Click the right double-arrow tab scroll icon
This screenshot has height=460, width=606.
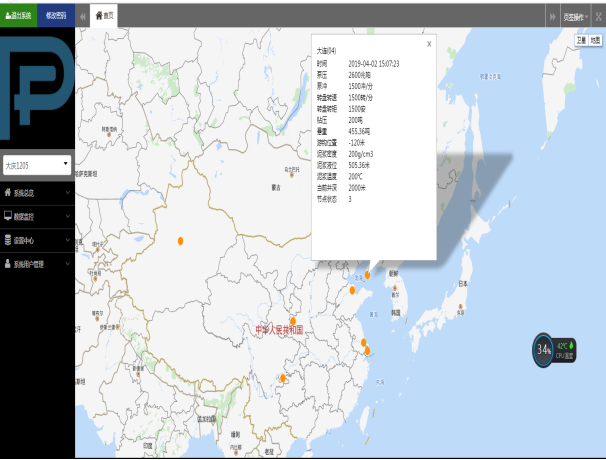553,17
